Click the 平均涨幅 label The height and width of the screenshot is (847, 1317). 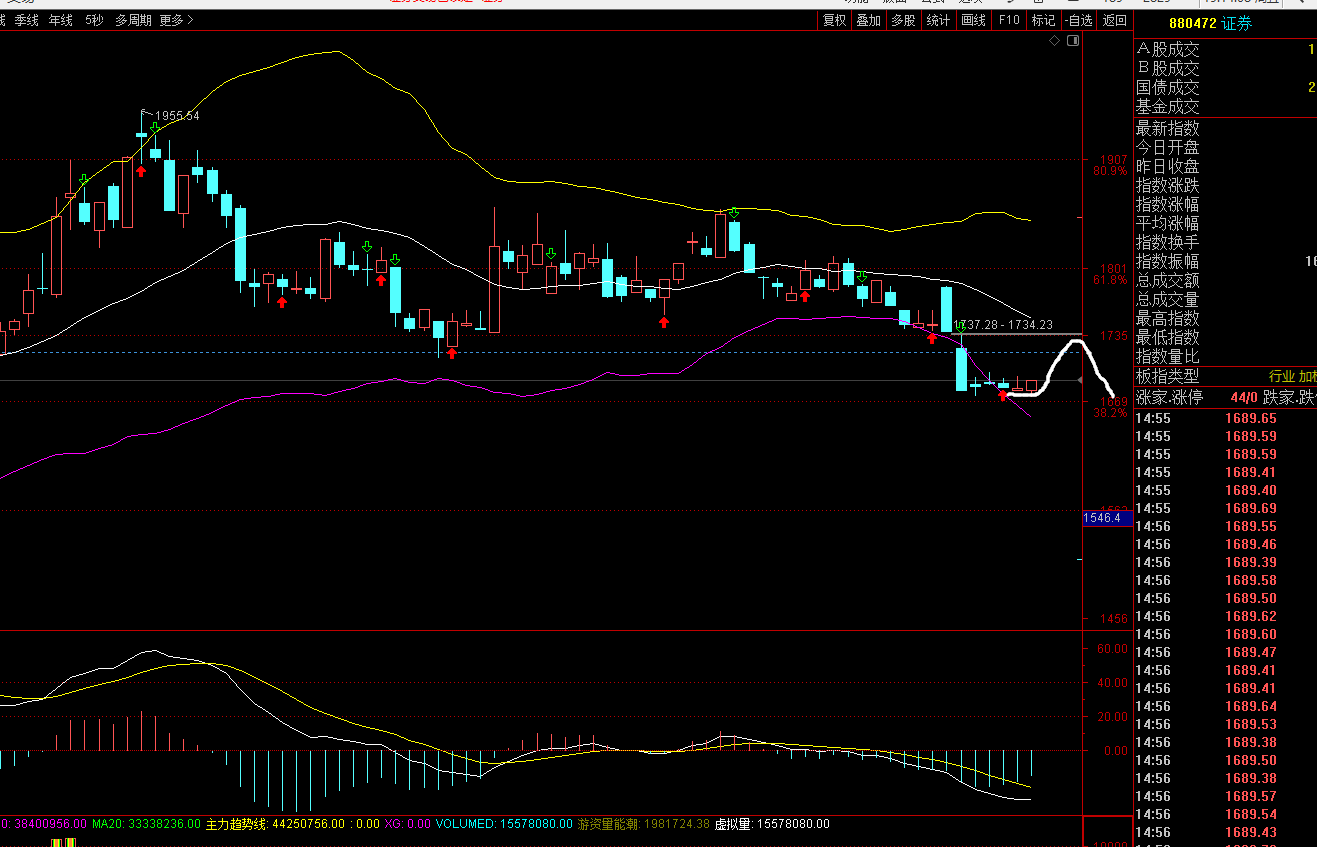(1167, 223)
